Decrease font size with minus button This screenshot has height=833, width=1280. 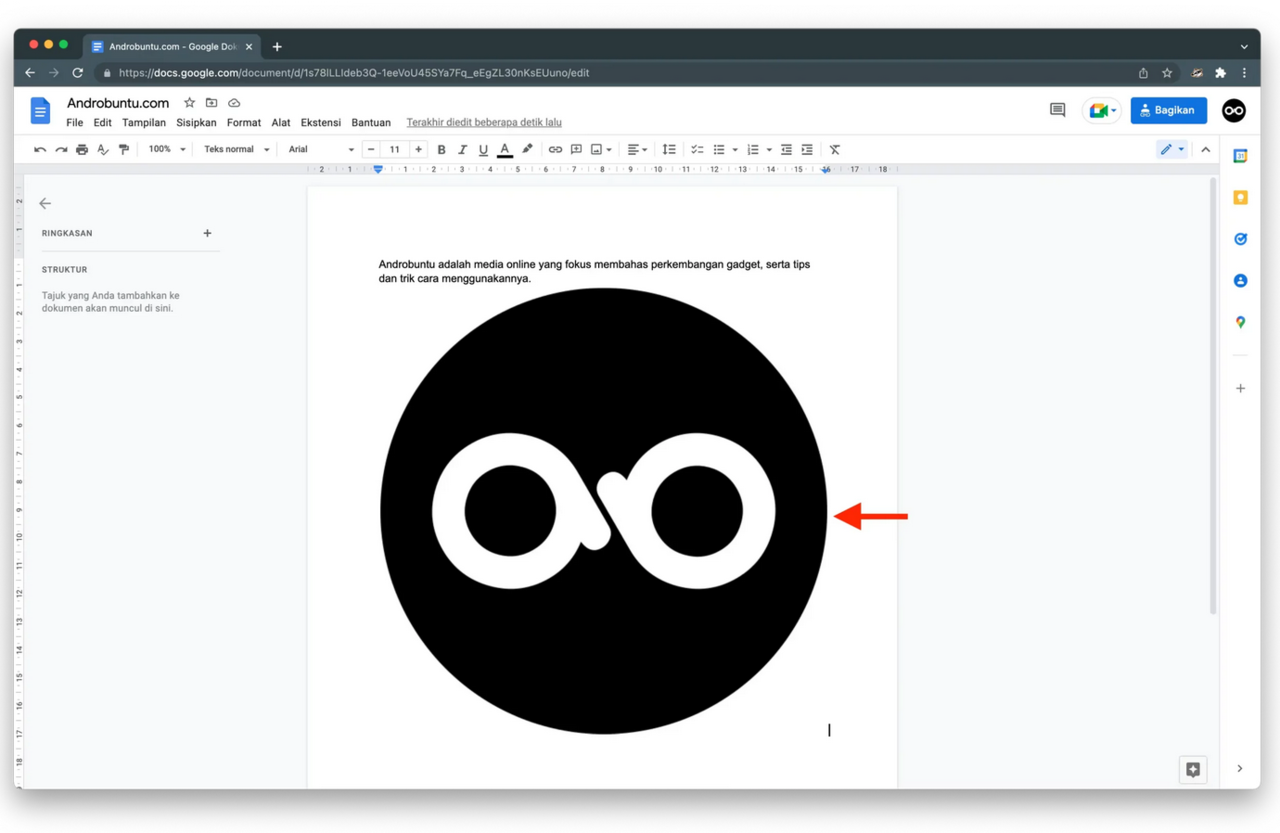pos(371,150)
